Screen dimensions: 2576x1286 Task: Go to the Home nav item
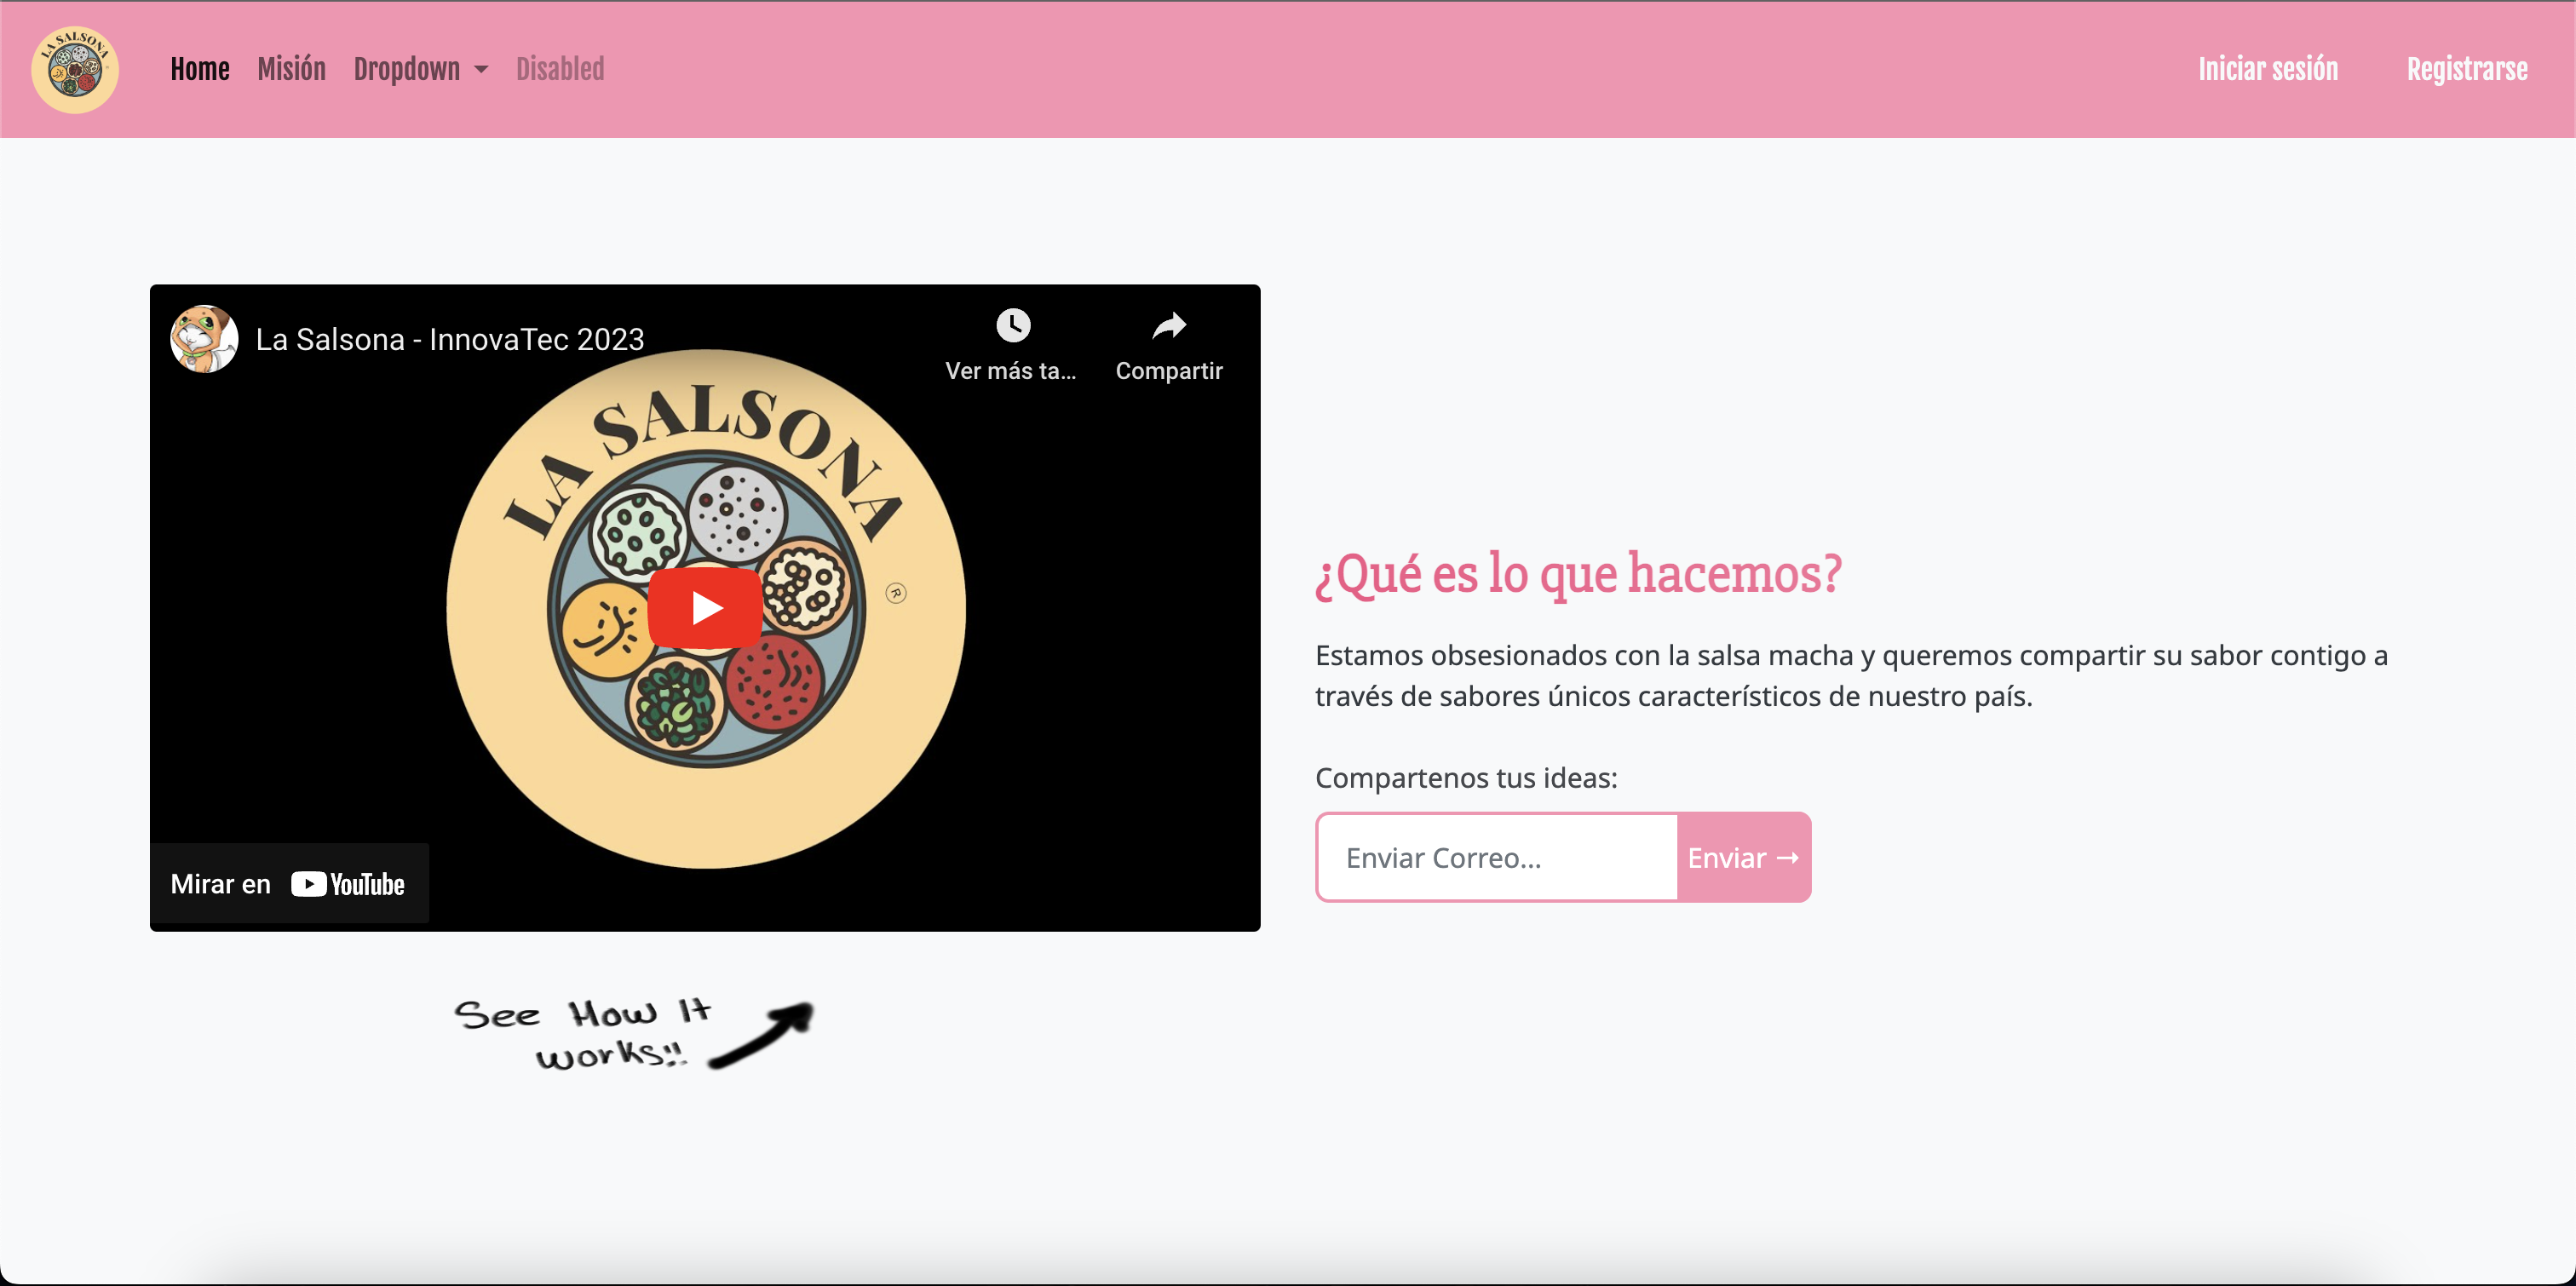pyautogui.click(x=200, y=69)
